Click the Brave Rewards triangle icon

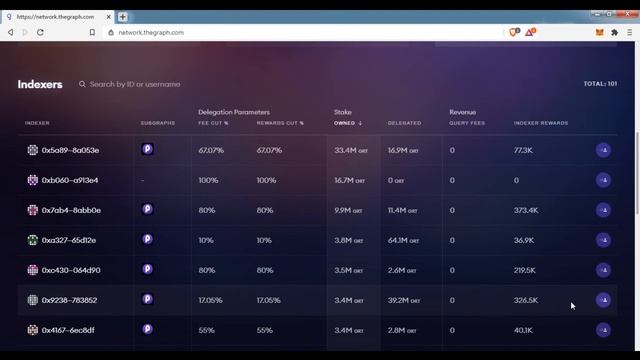[530, 32]
